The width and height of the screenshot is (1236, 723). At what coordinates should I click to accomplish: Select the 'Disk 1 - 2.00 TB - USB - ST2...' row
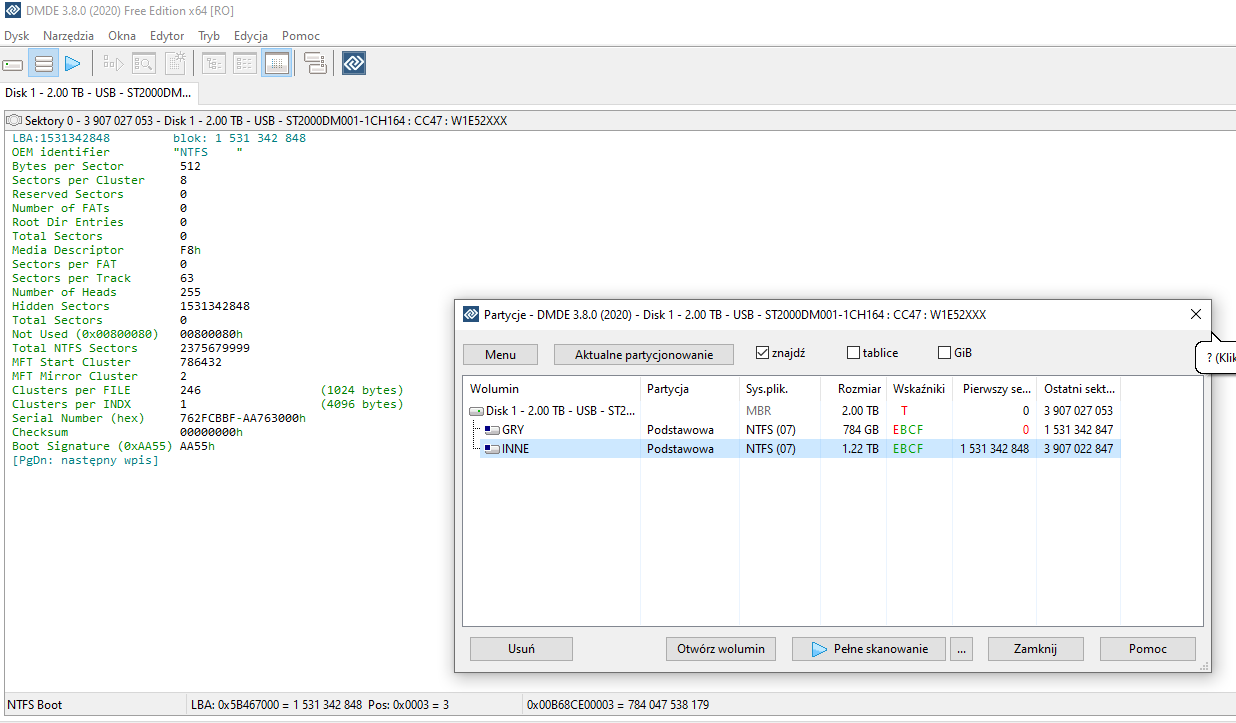792,411
